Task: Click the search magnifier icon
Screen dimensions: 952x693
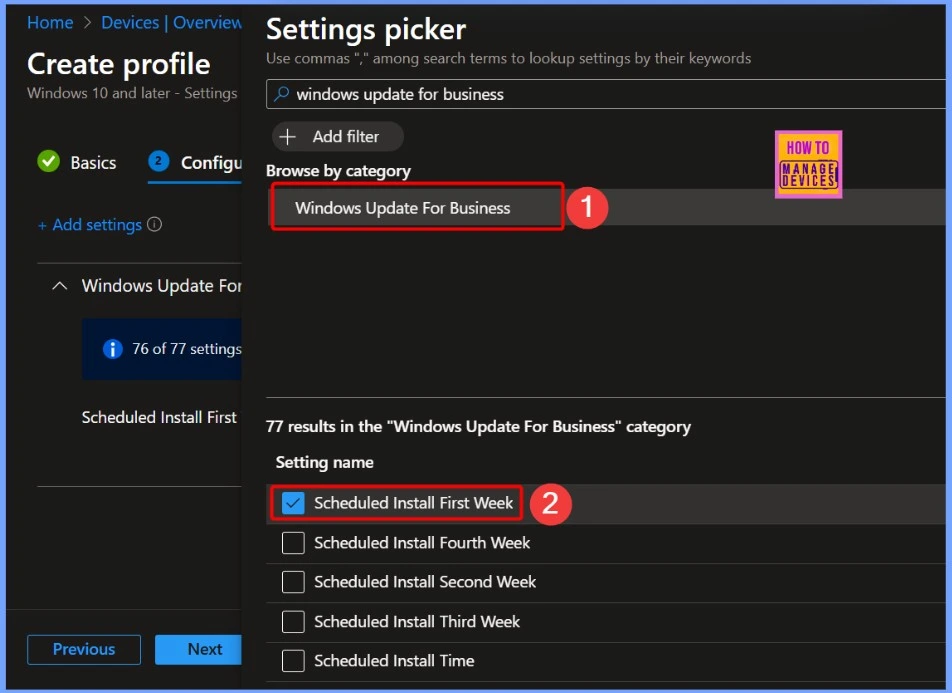Action: click(281, 94)
